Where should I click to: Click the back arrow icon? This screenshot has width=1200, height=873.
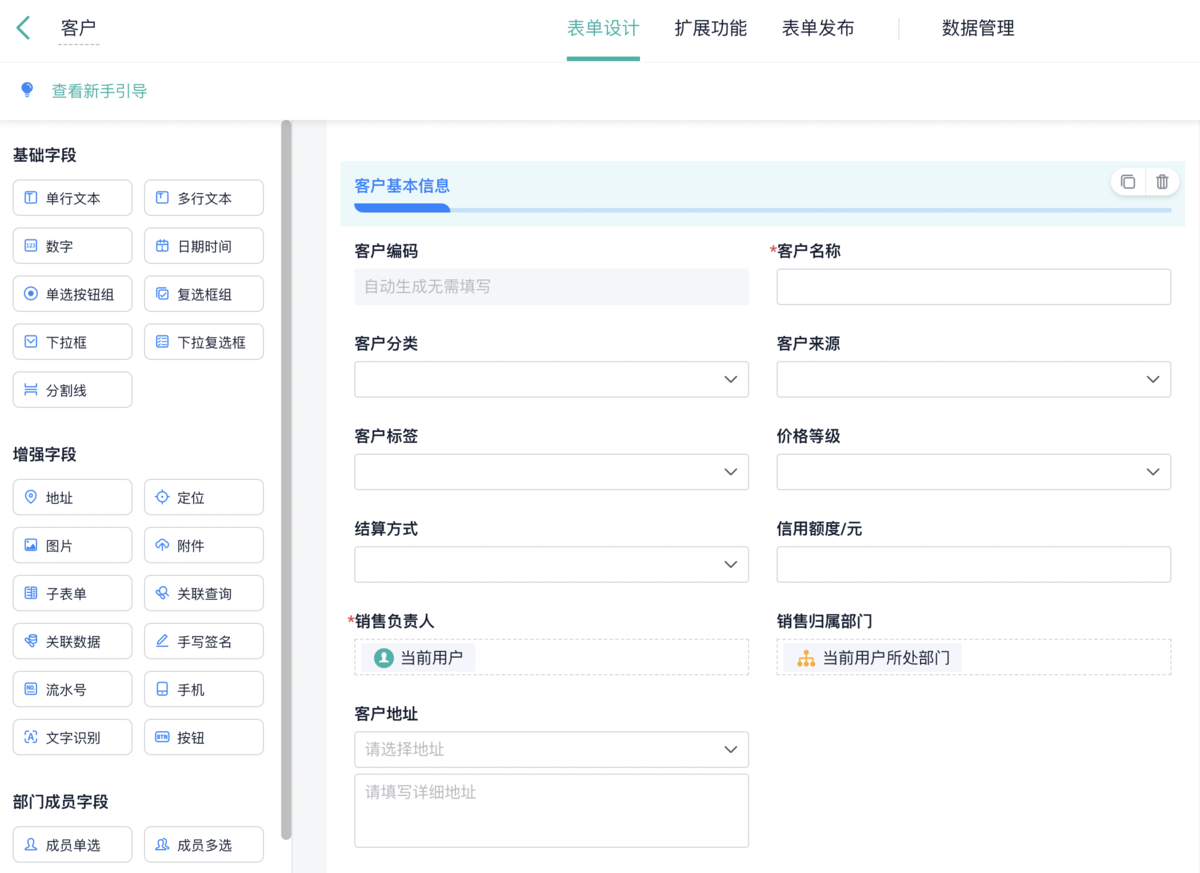coord(24,28)
